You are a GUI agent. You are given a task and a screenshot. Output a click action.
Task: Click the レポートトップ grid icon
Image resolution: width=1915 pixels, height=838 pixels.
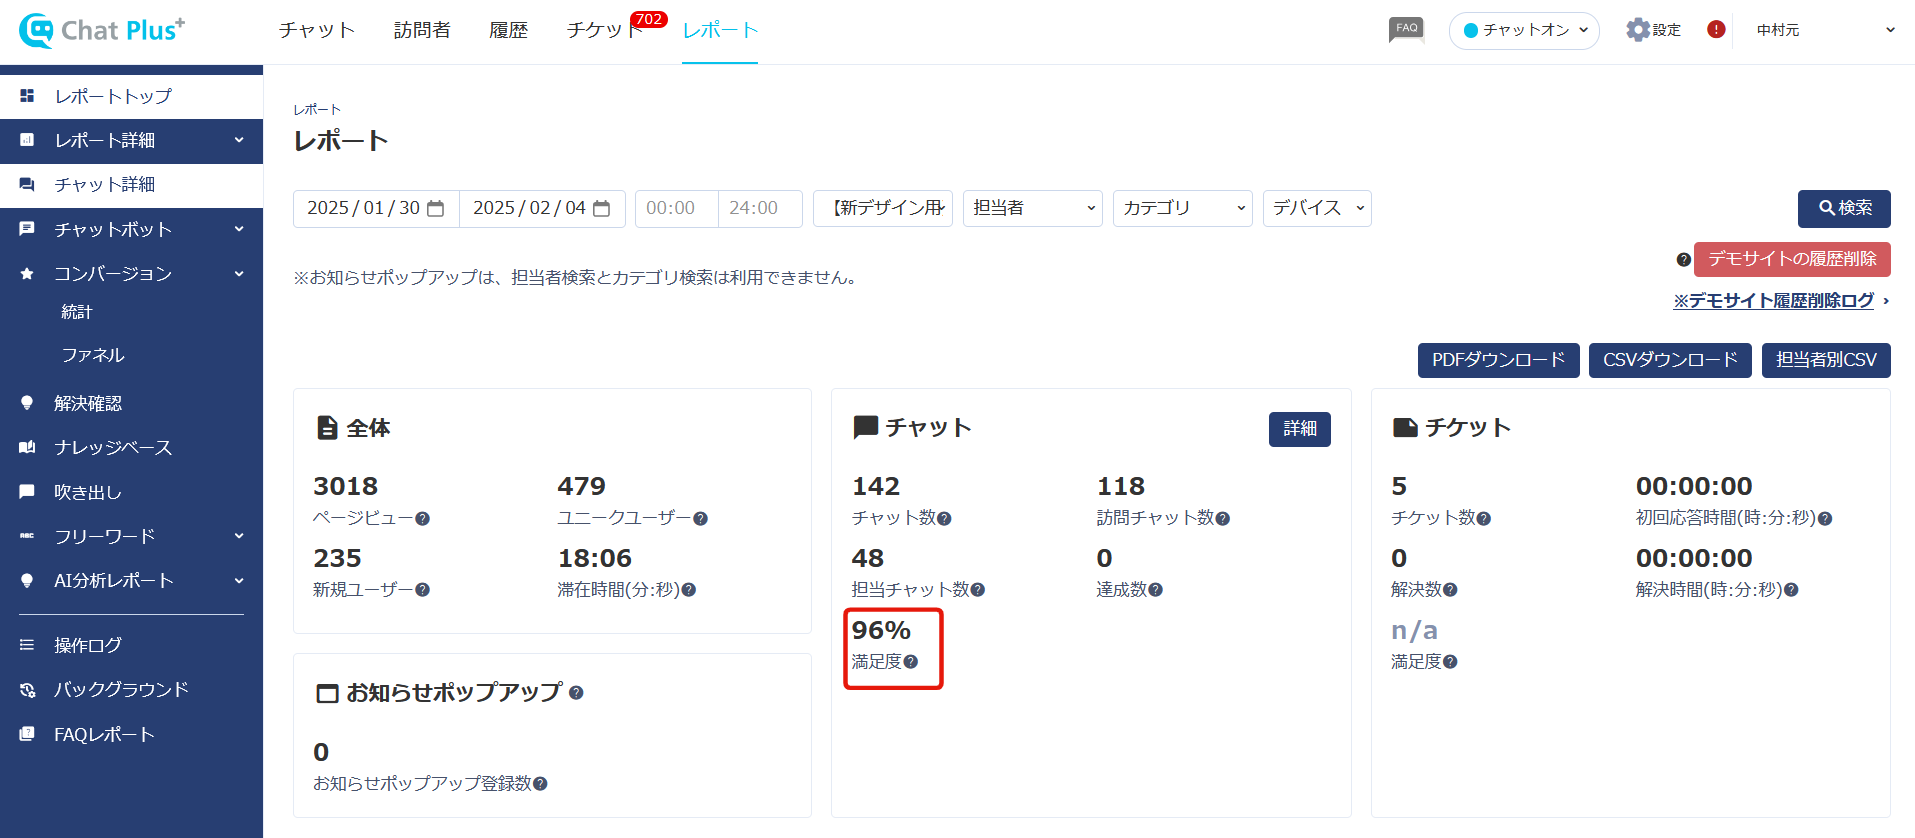point(27,96)
